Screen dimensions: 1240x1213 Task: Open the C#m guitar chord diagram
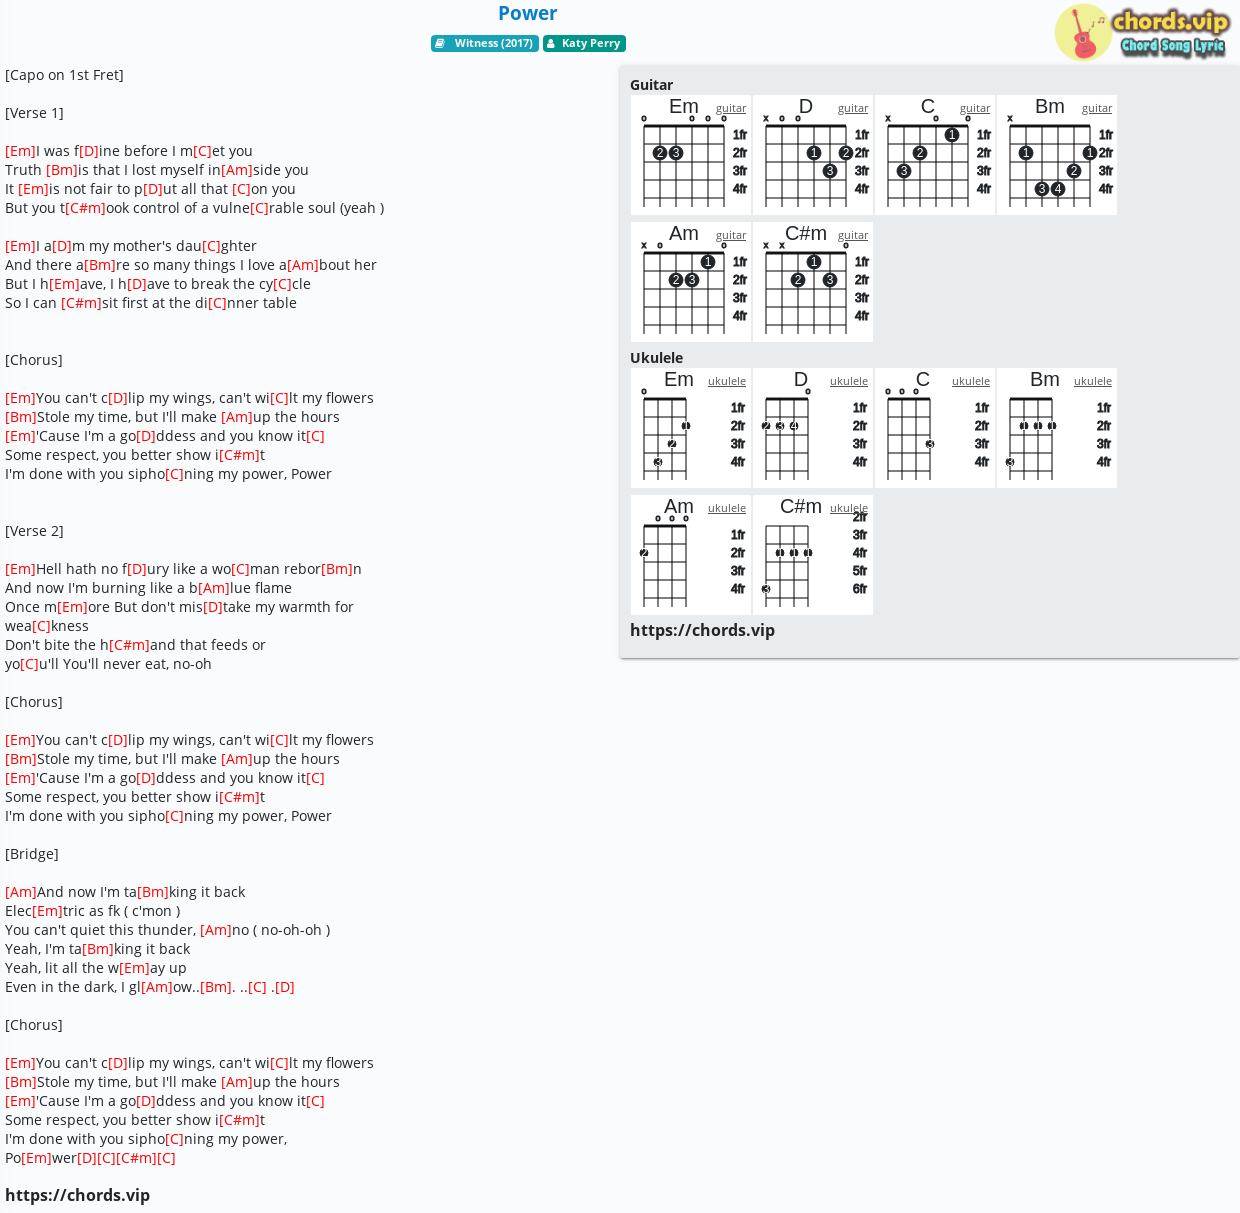[x=813, y=282]
